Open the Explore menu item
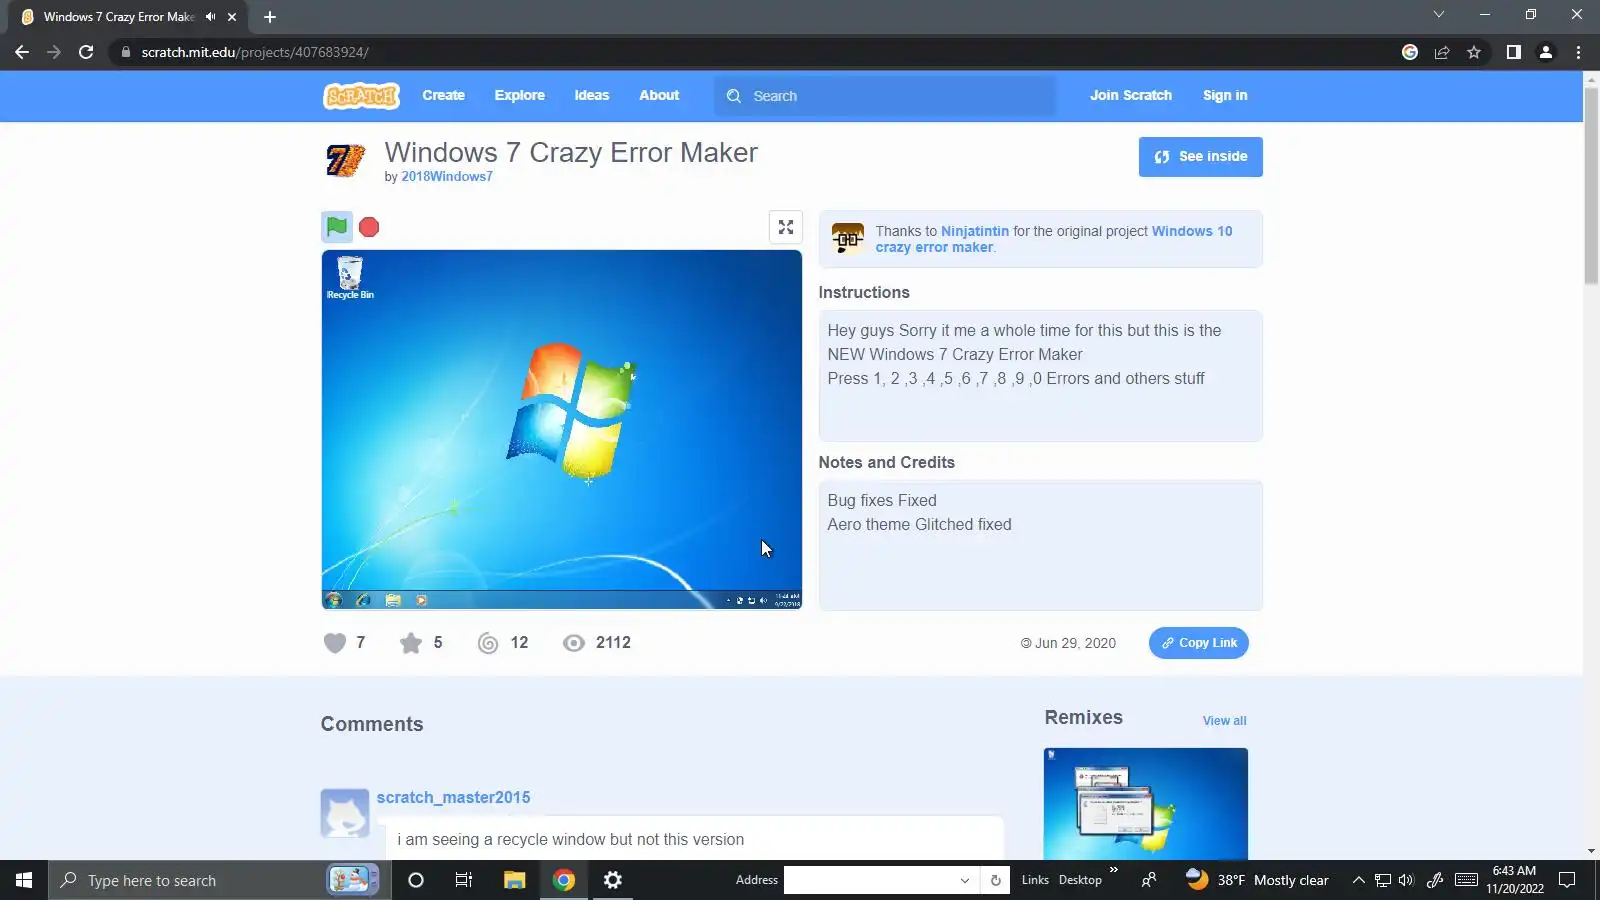This screenshot has width=1600, height=900. point(520,96)
